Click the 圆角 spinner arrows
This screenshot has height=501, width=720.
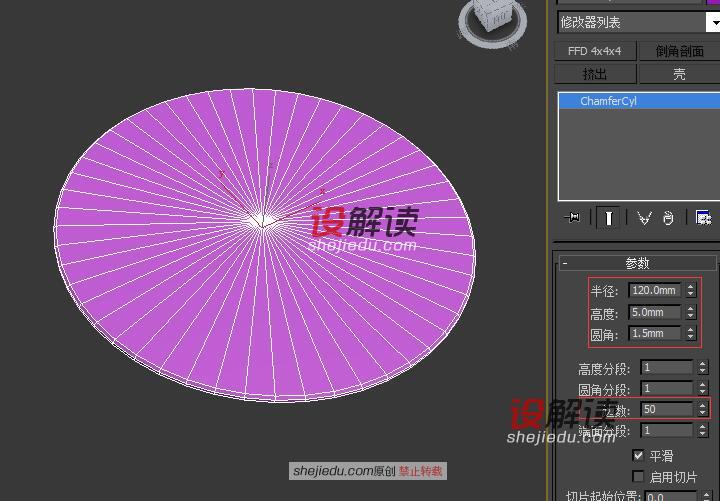tap(691, 333)
